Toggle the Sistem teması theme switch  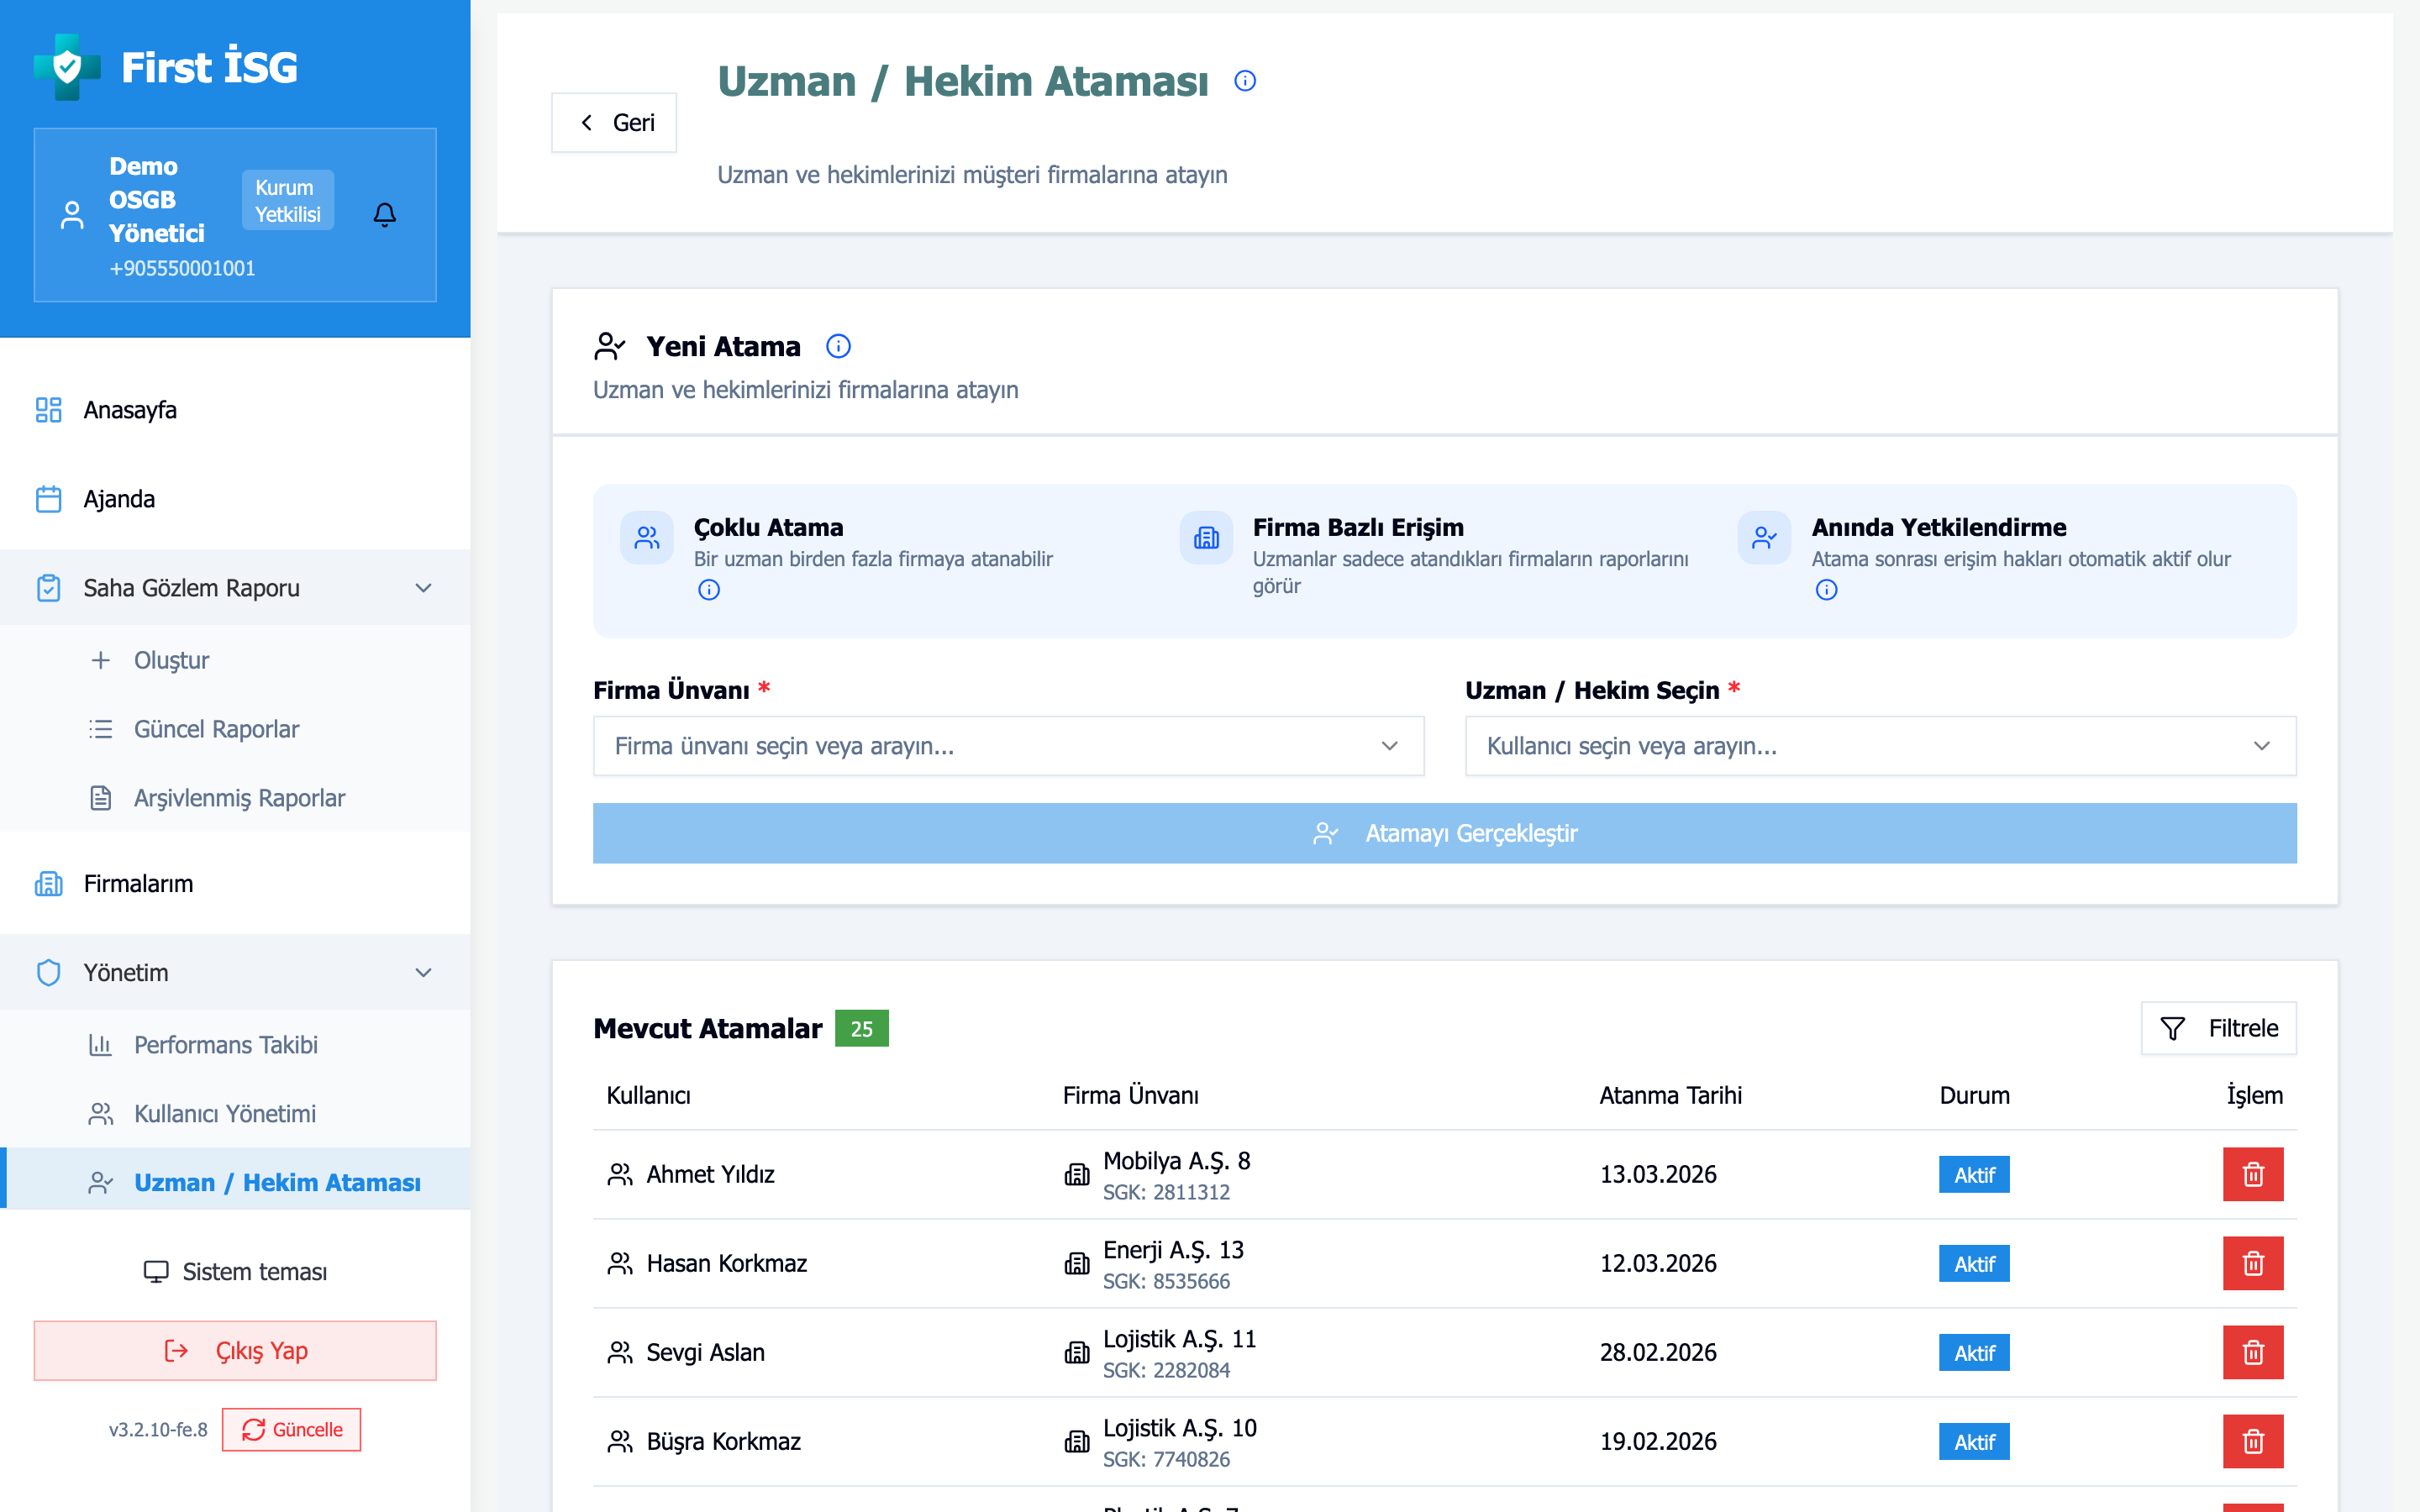(x=236, y=1272)
